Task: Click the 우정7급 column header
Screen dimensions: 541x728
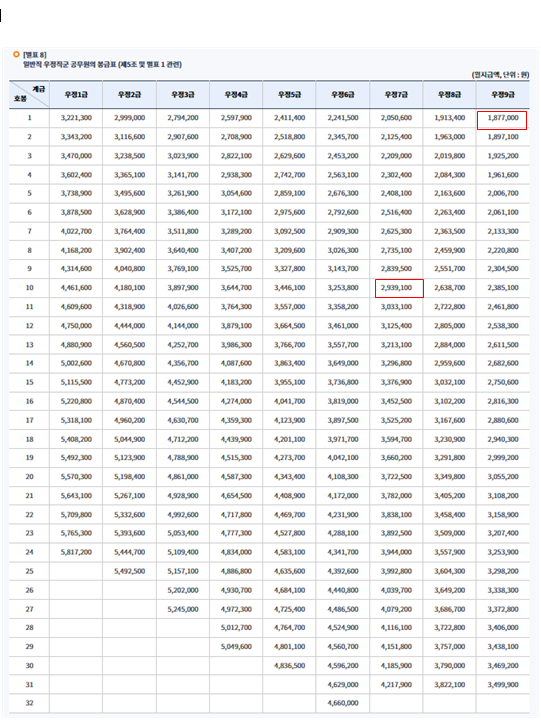Action: click(397, 95)
